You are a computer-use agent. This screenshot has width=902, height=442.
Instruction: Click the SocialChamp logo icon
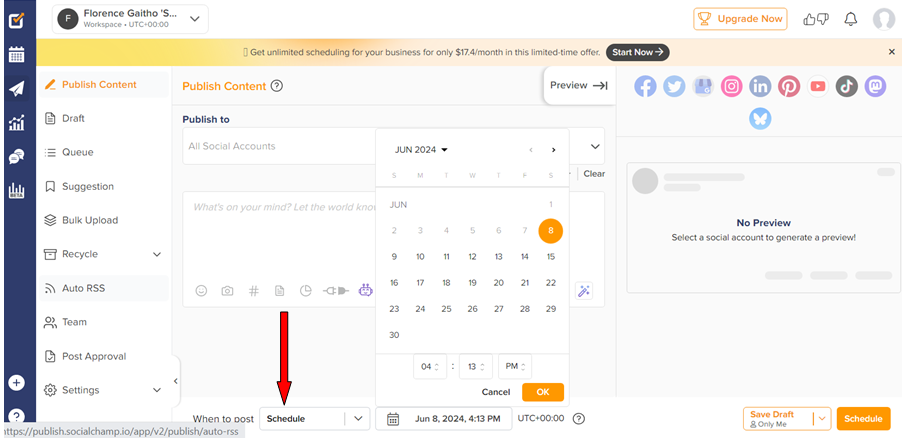(x=17, y=21)
